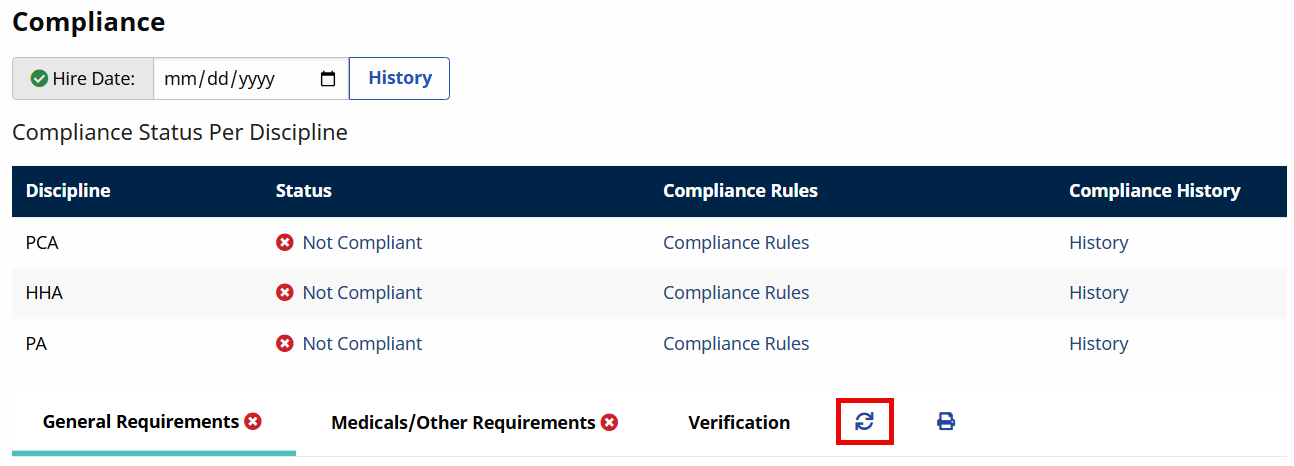This screenshot has height=466, width=1294.
Task: Switch to the General Requirements tab
Action: pyautogui.click(x=141, y=422)
